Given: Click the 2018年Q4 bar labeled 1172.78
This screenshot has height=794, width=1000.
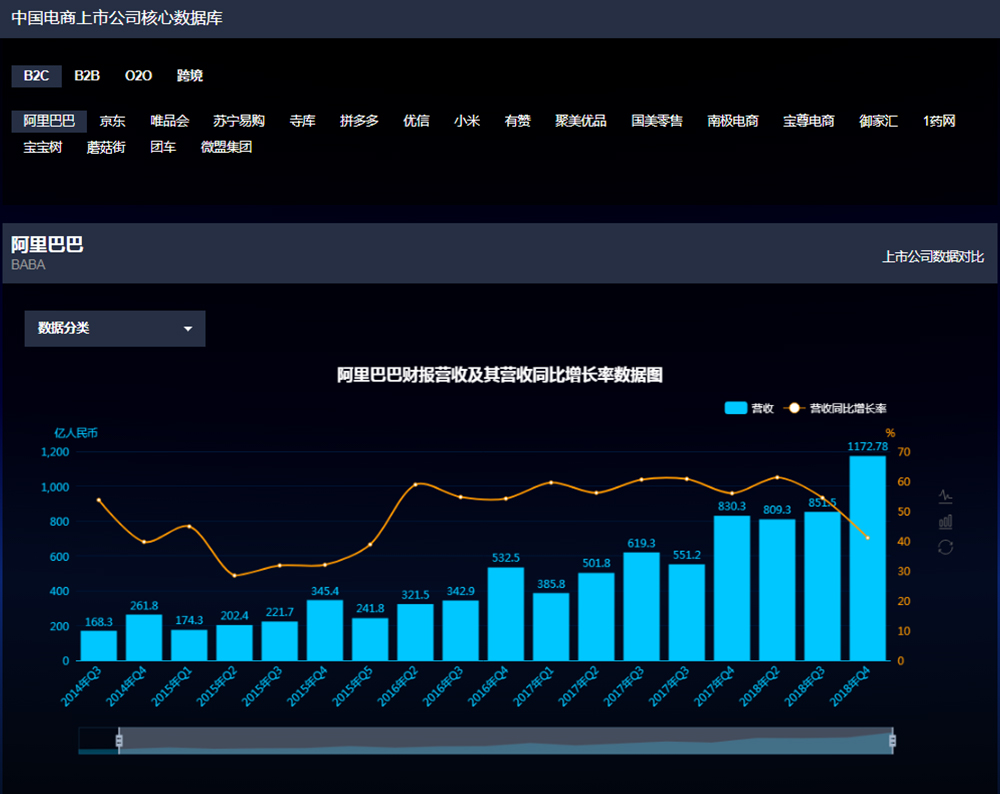Looking at the screenshot, I should tap(867, 558).
